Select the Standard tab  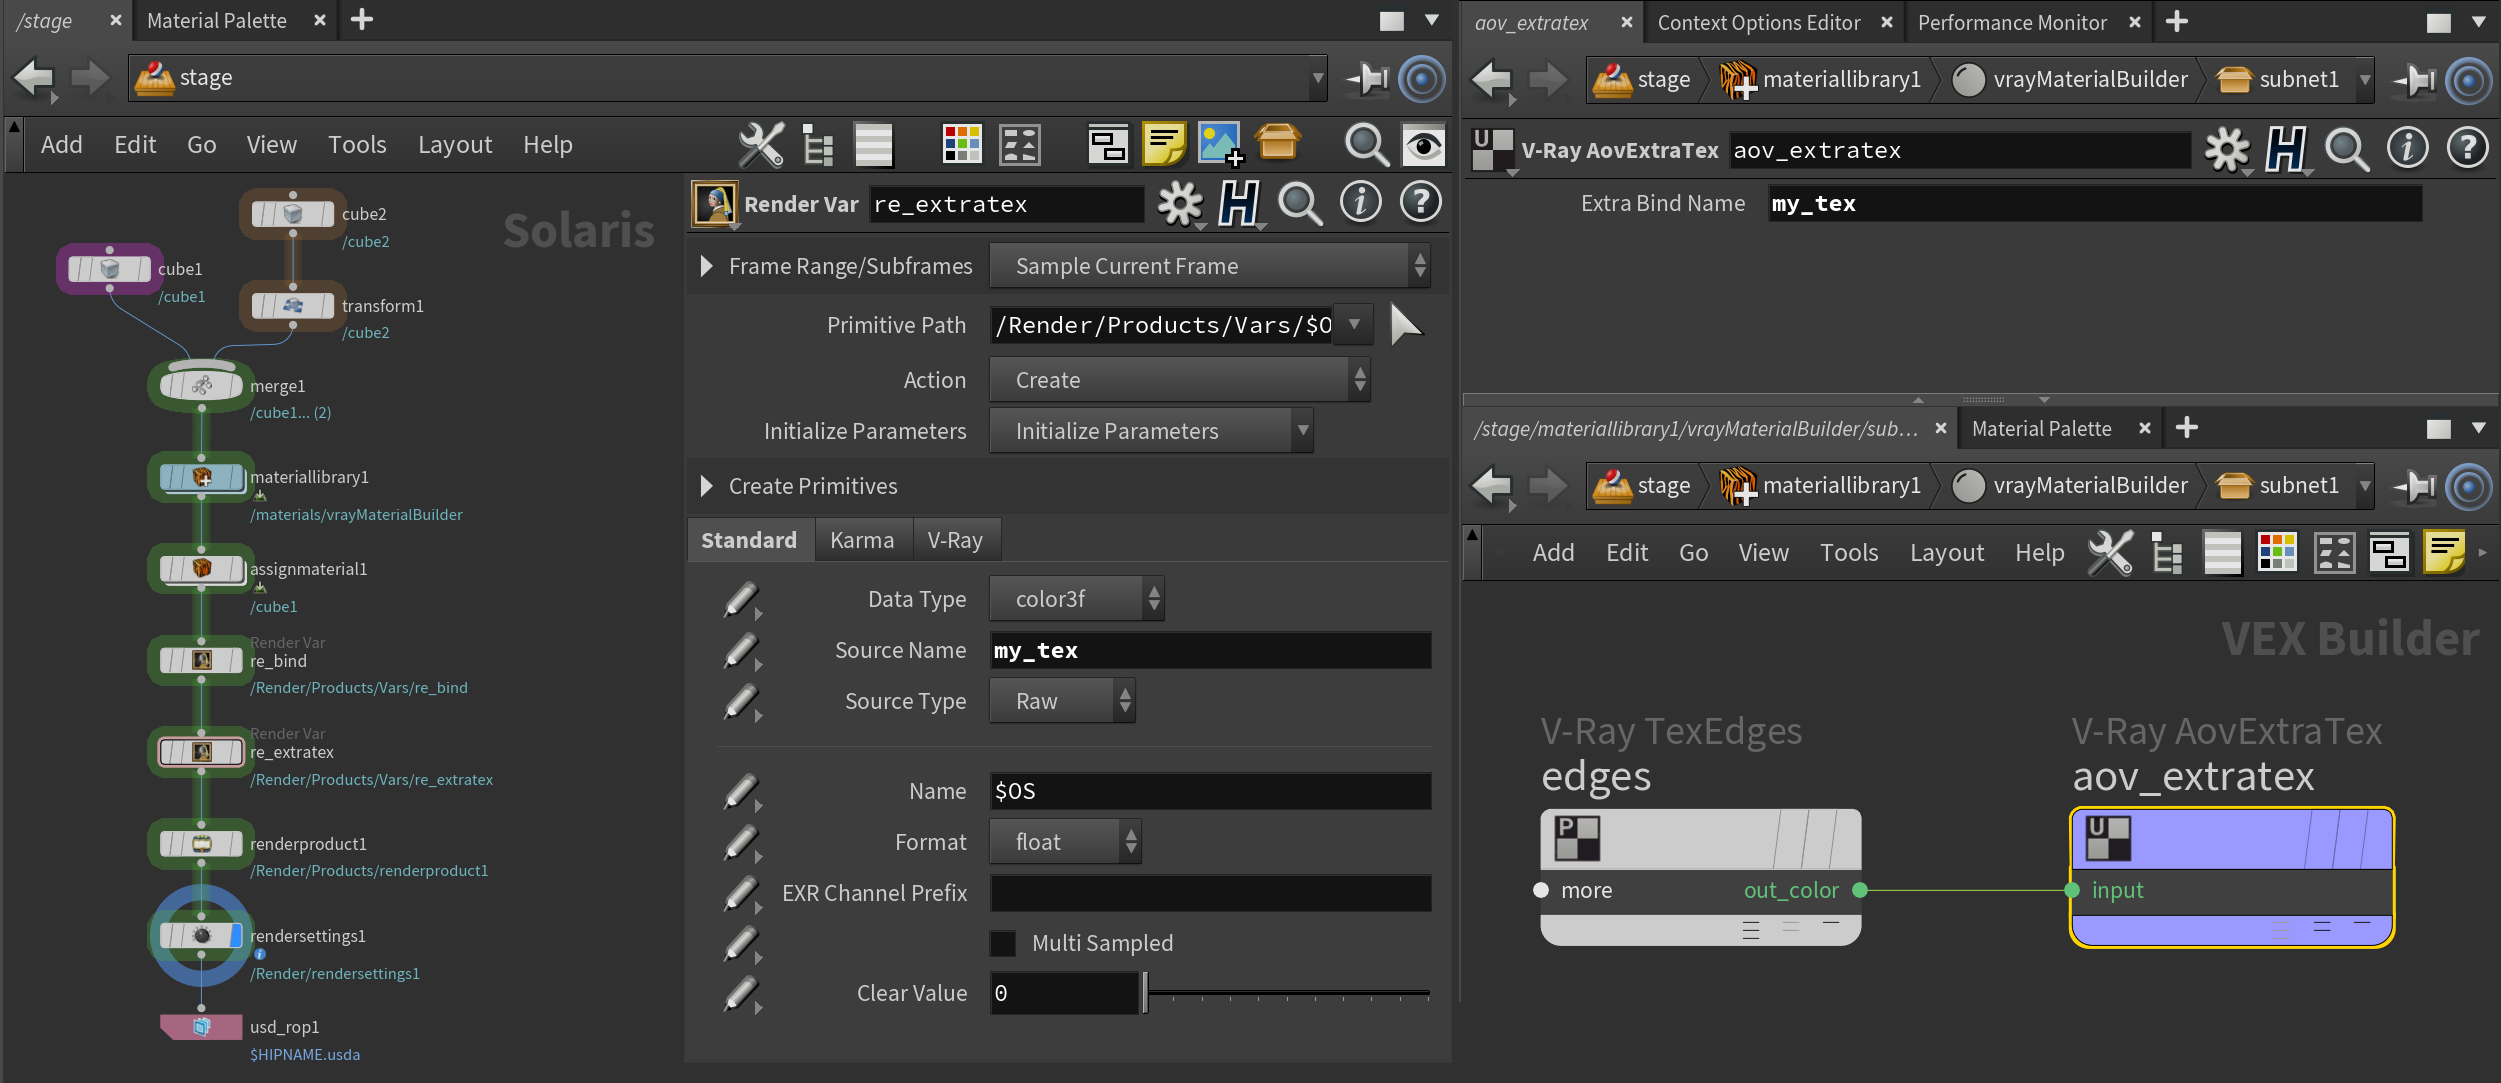pyautogui.click(x=749, y=540)
